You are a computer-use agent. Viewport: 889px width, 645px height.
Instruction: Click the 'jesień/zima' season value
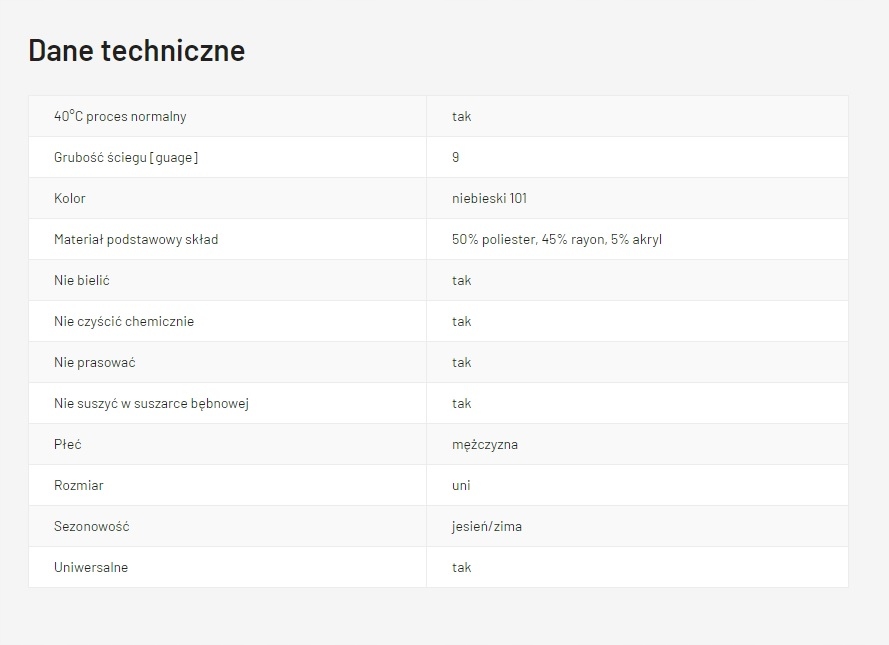486,526
